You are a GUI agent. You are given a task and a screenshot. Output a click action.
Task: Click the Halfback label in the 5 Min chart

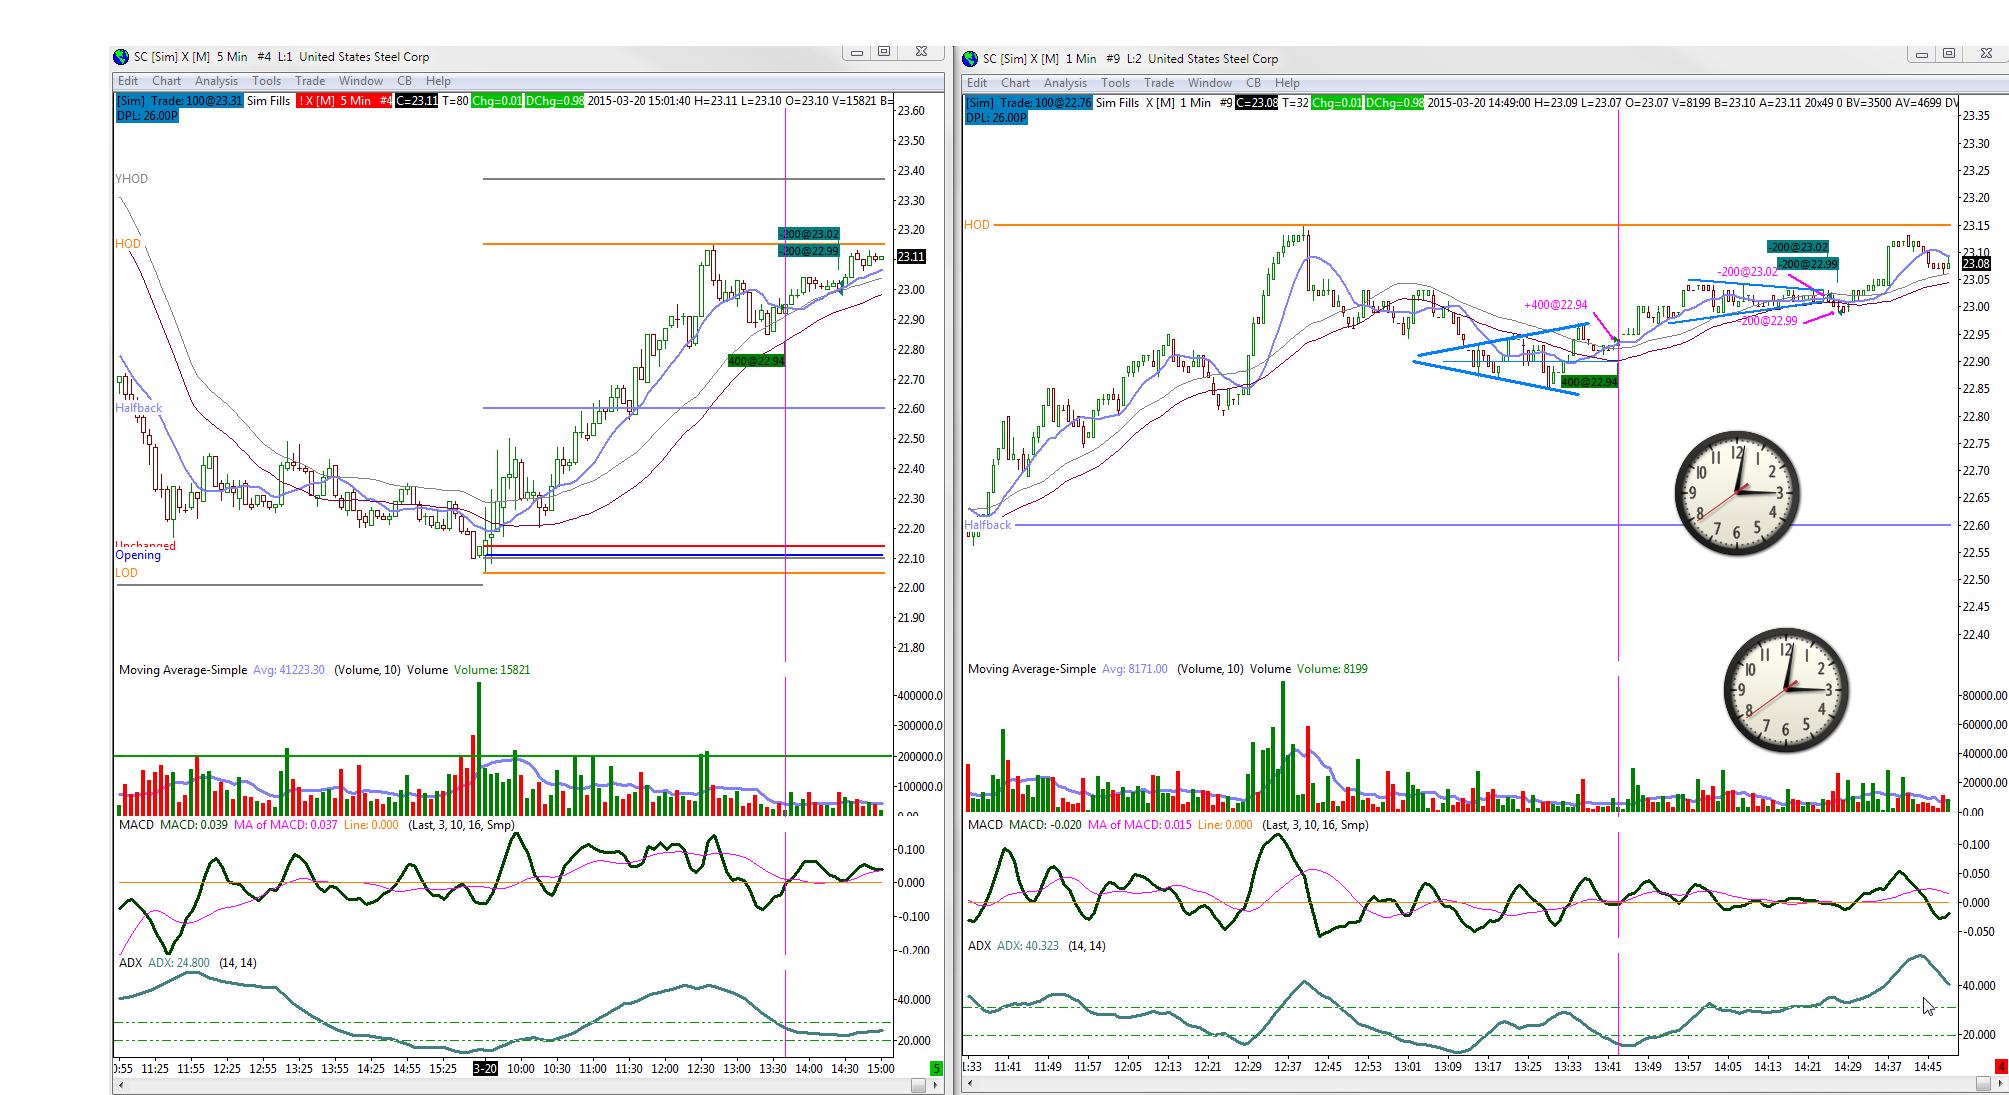click(138, 408)
